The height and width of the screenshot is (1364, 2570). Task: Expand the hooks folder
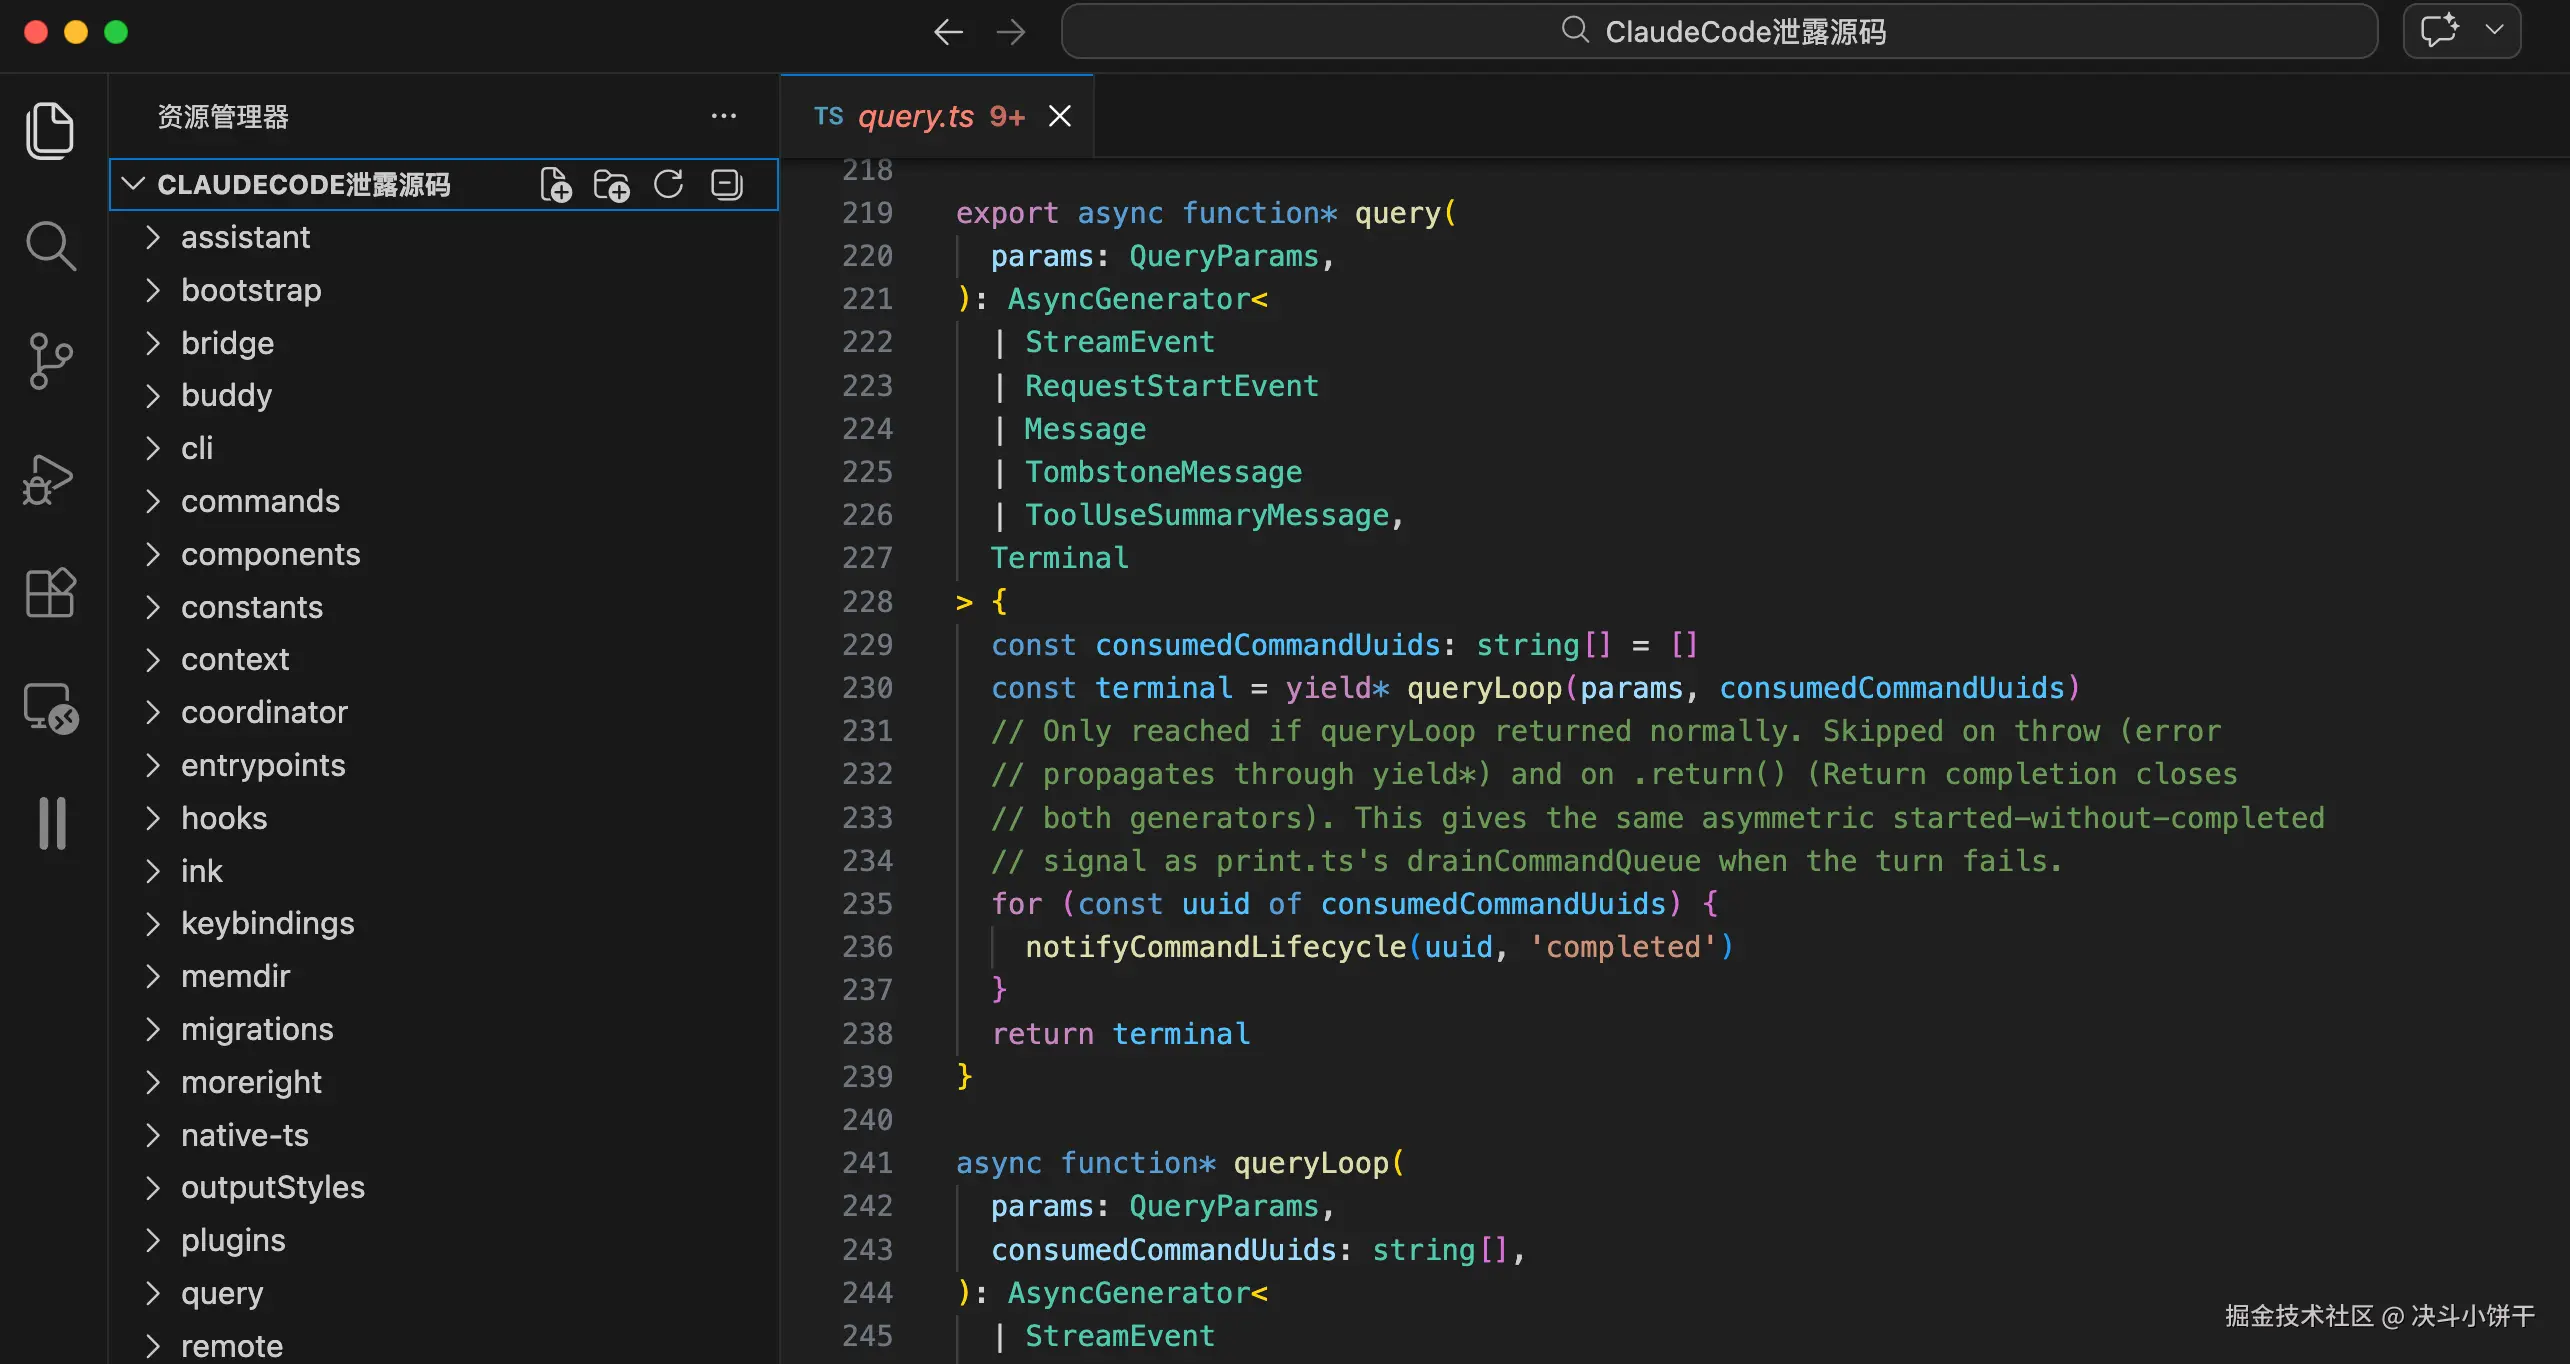coord(224,818)
